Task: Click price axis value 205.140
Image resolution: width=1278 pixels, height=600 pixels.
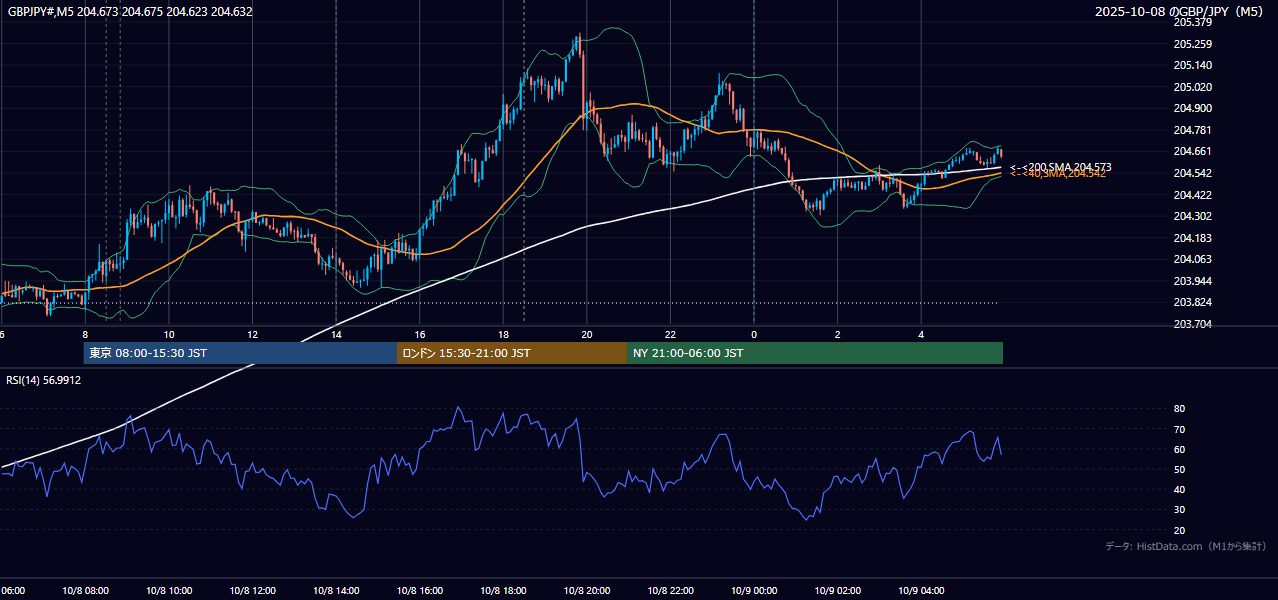Action: pyautogui.click(x=1192, y=65)
